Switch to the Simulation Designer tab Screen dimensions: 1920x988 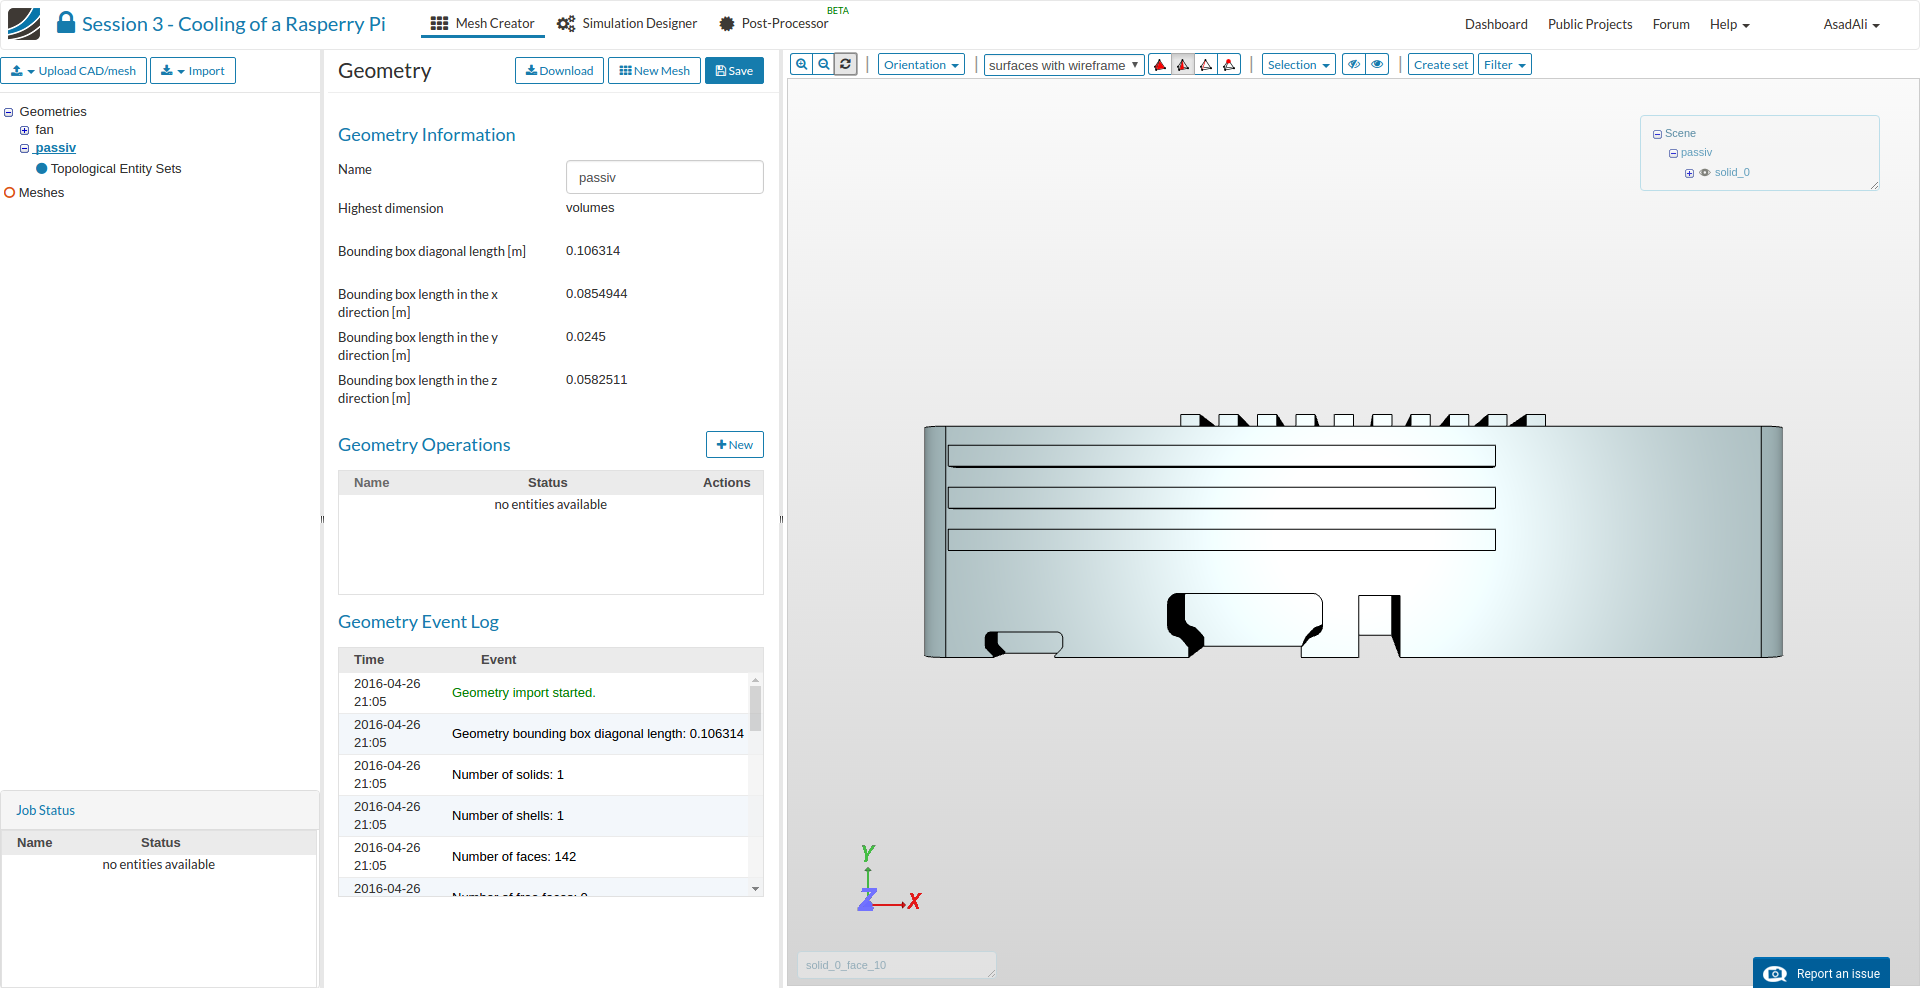(x=627, y=24)
